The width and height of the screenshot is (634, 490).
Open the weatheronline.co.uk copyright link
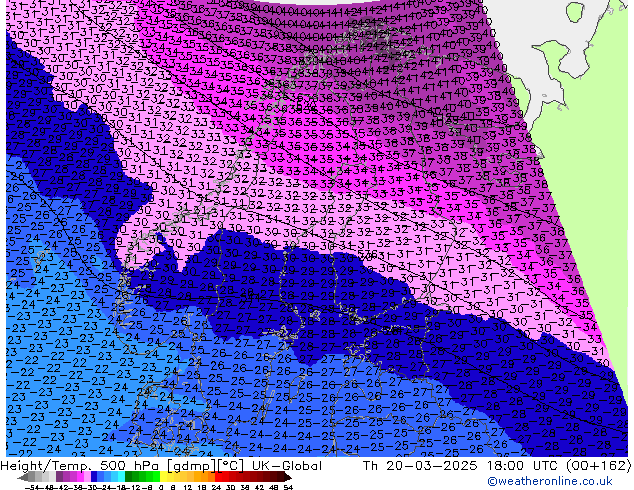tap(550, 481)
